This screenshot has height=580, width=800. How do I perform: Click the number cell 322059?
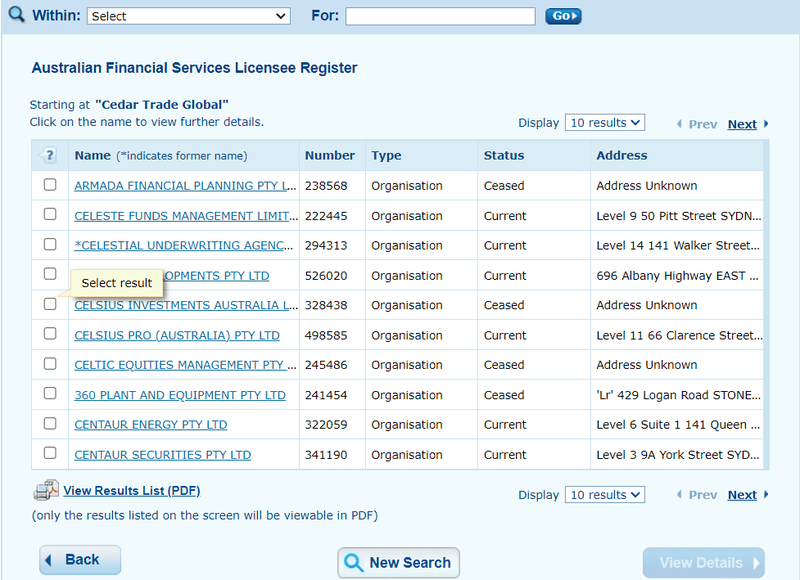click(326, 424)
